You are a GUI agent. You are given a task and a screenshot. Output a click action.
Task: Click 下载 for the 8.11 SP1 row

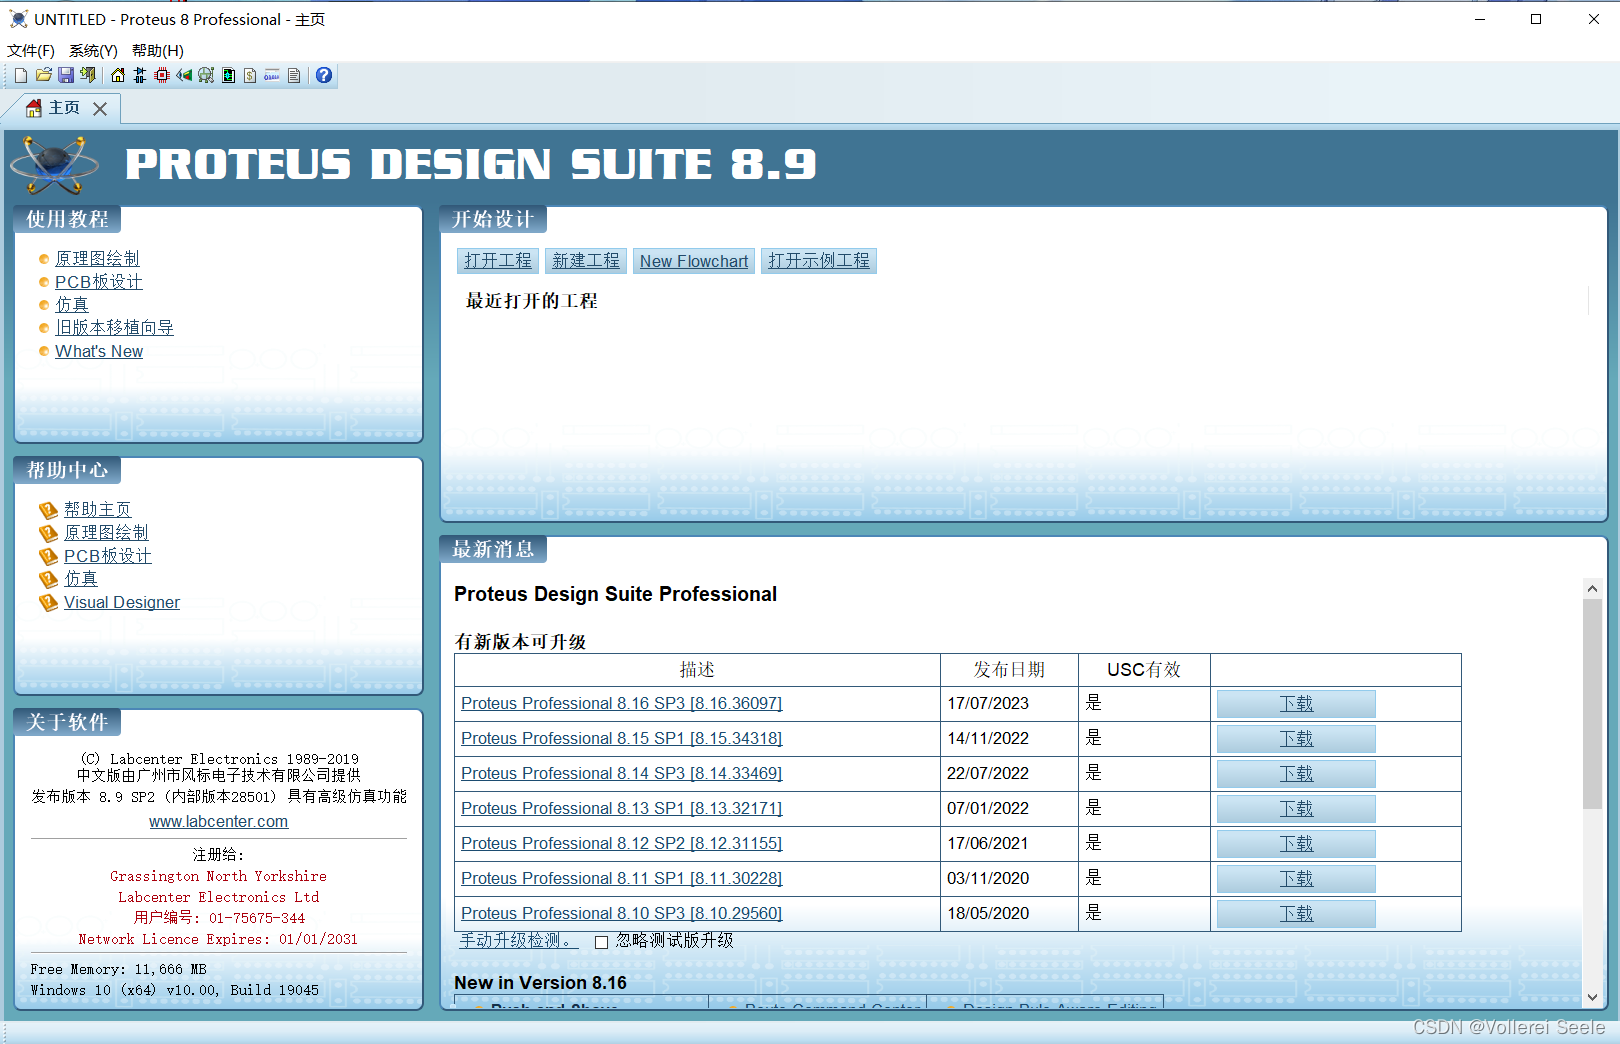(x=1296, y=879)
